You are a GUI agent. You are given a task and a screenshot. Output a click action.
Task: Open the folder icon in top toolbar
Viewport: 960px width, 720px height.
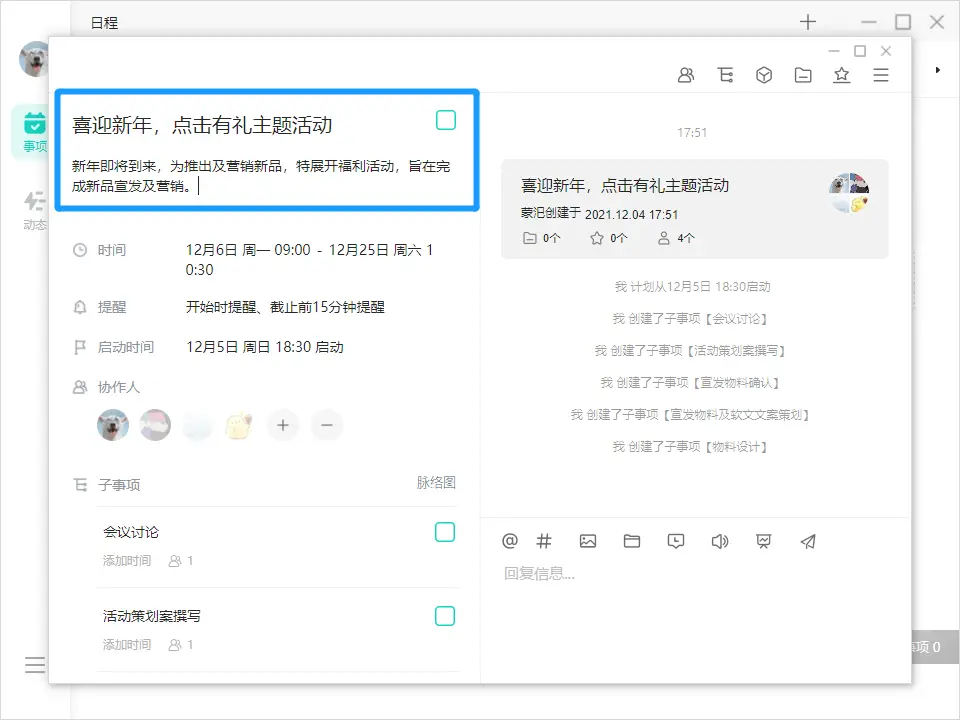[x=803, y=75]
